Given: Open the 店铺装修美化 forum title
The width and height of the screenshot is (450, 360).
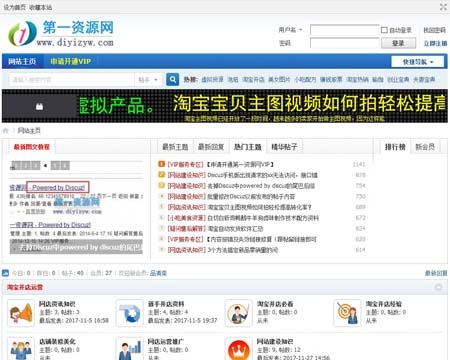Looking at the screenshot, I should pyautogui.click(x=57, y=341).
